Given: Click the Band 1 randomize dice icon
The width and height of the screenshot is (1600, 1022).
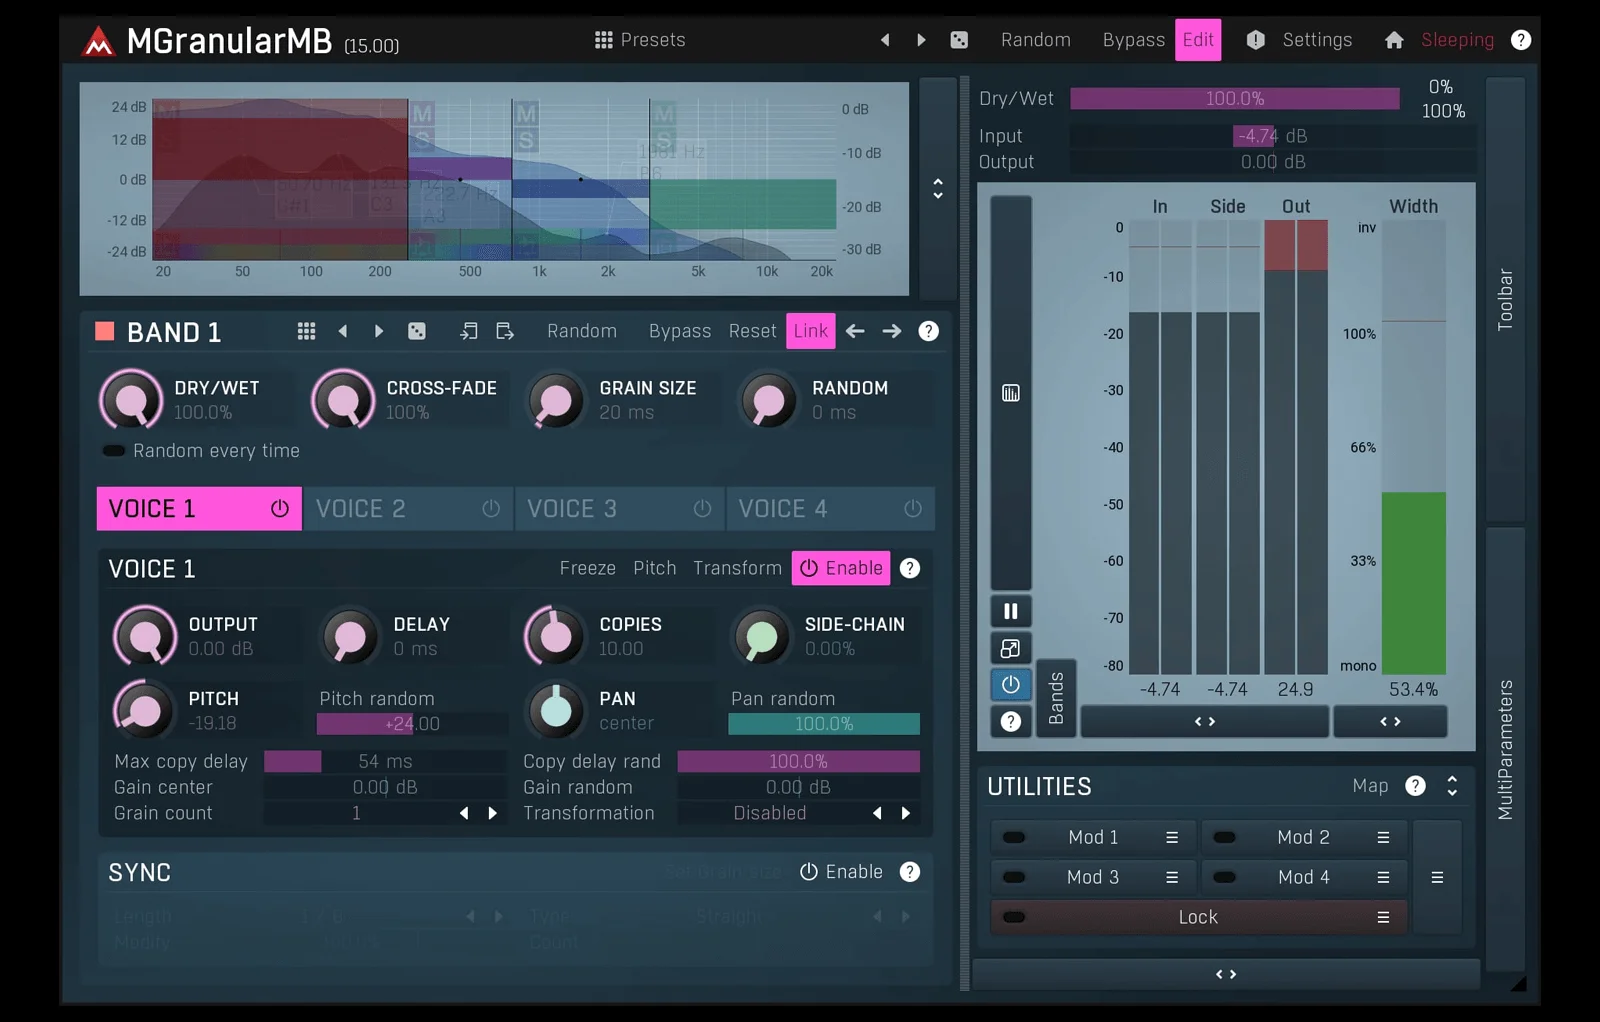Looking at the screenshot, I should point(417,331).
